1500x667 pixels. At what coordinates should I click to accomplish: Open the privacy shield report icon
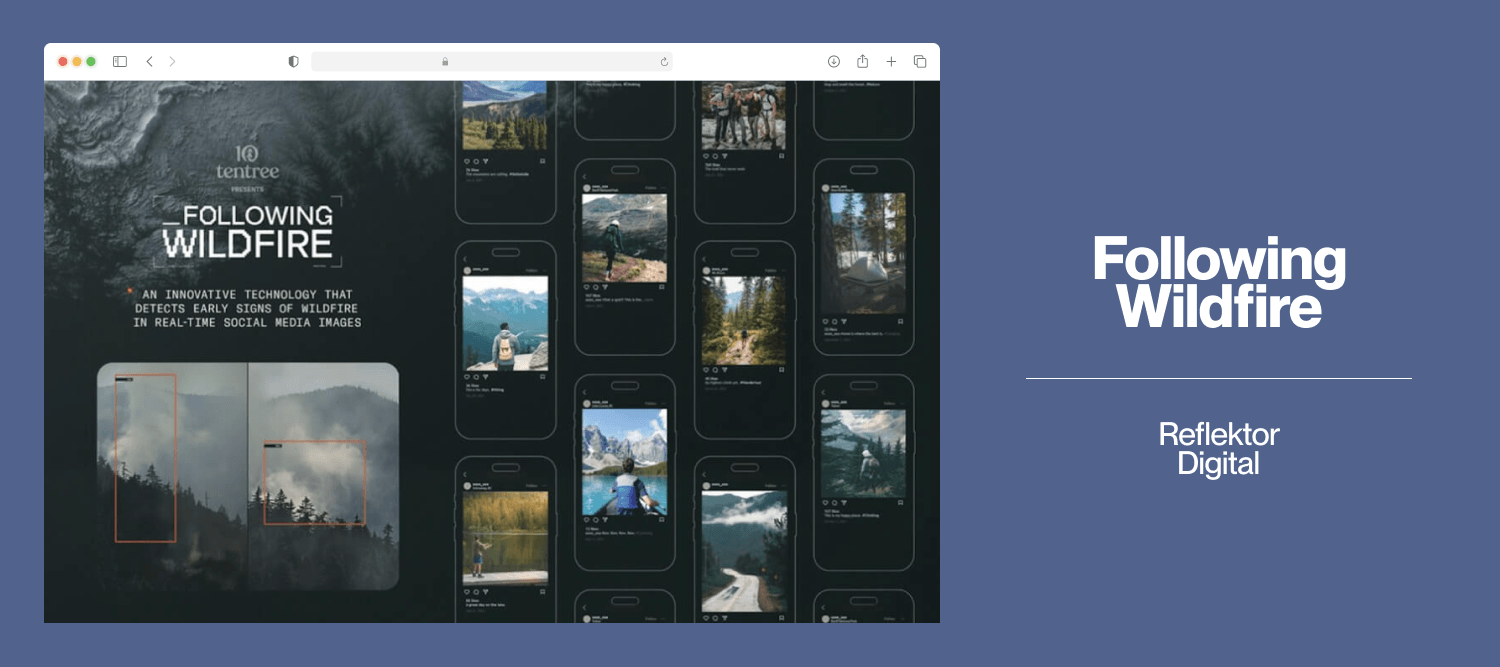[x=293, y=62]
